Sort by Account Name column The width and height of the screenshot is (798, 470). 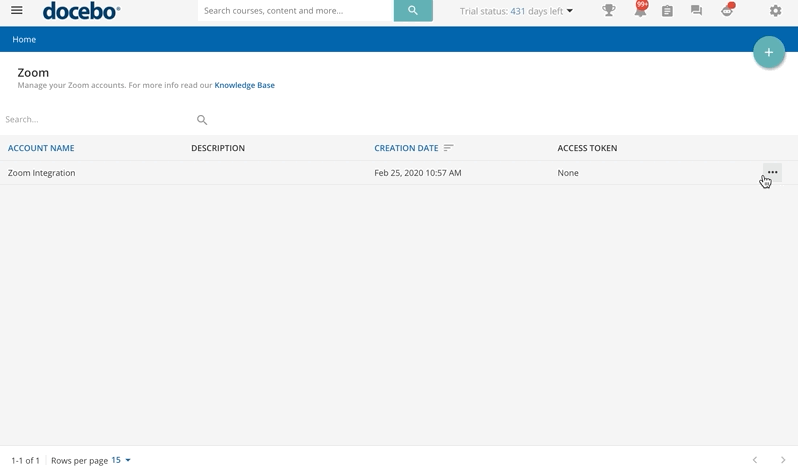coord(41,148)
